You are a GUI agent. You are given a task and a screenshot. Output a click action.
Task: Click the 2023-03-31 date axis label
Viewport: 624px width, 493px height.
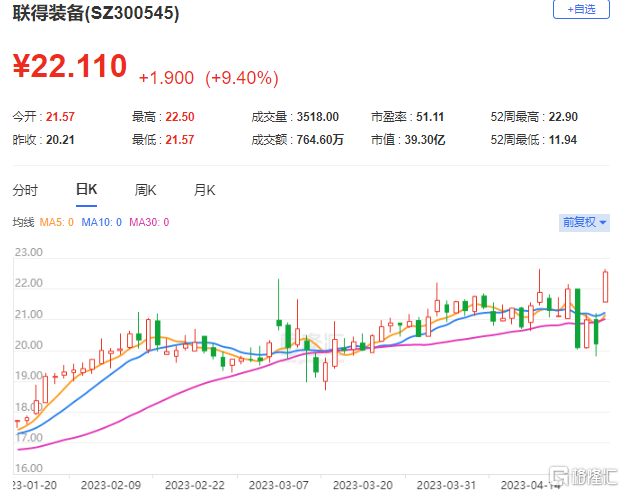pyautogui.click(x=446, y=485)
